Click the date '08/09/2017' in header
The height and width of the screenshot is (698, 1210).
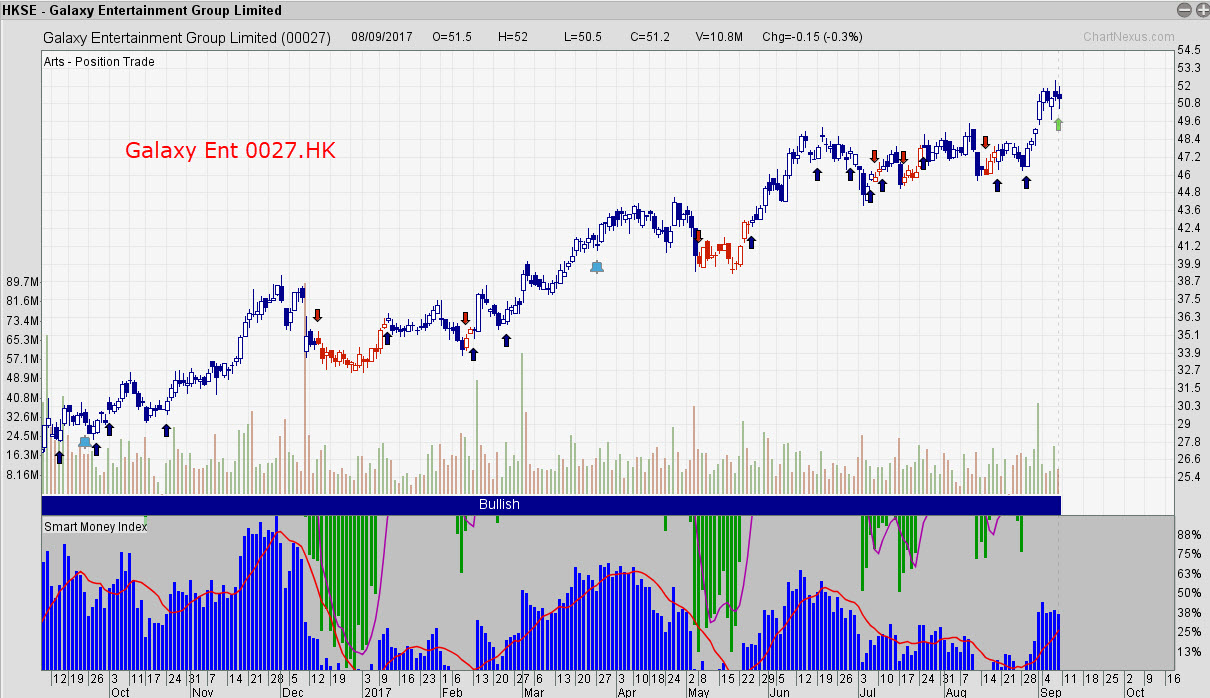pyautogui.click(x=381, y=37)
